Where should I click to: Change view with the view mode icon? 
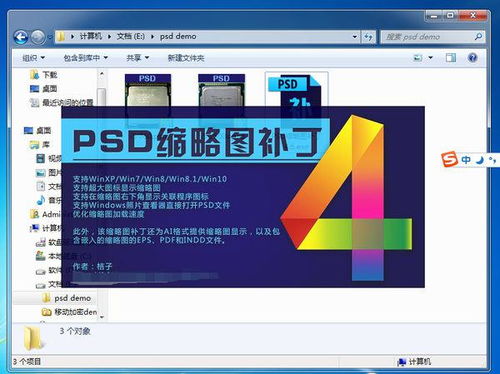(x=418, y=58)
